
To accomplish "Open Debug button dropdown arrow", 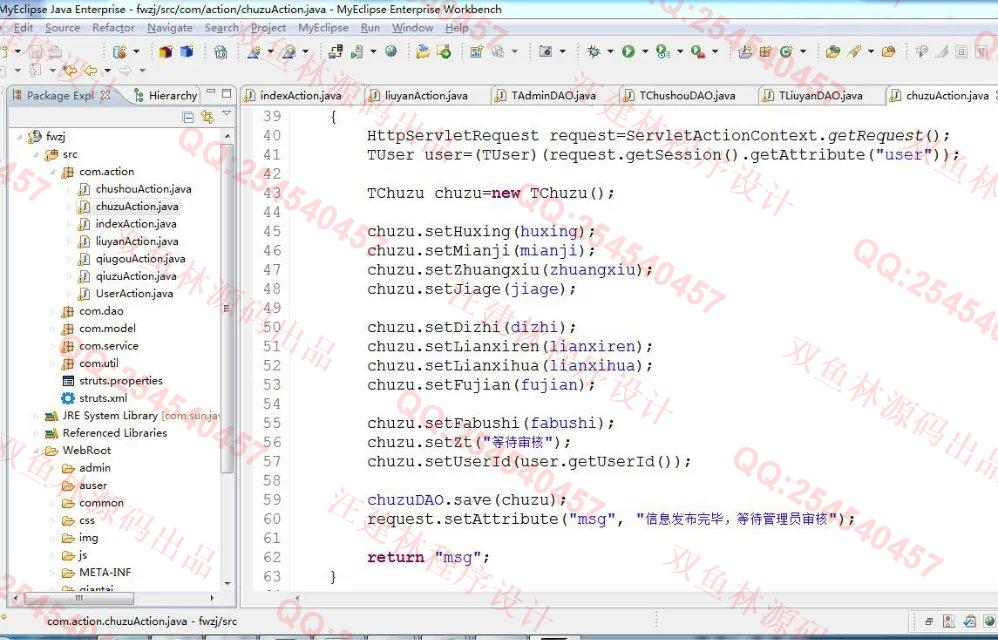I will (x=610, y=52).
